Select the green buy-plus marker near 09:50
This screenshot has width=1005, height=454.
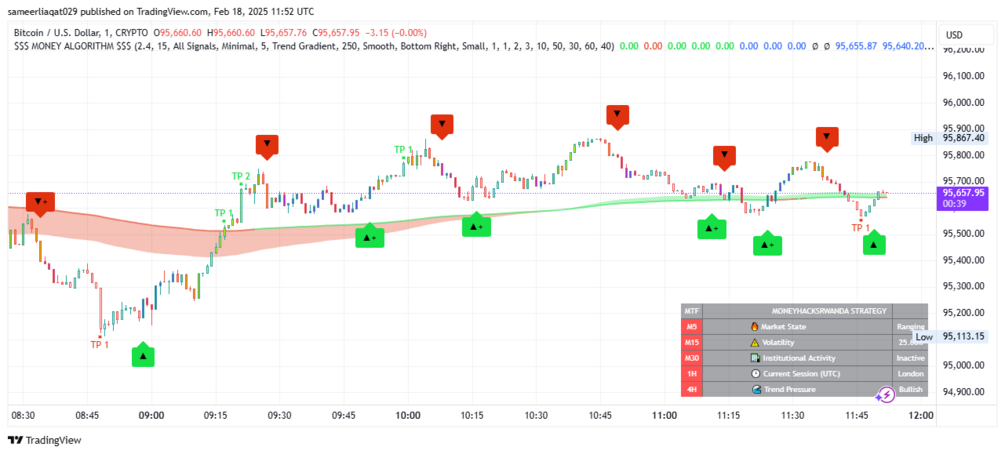click(369, 236)
